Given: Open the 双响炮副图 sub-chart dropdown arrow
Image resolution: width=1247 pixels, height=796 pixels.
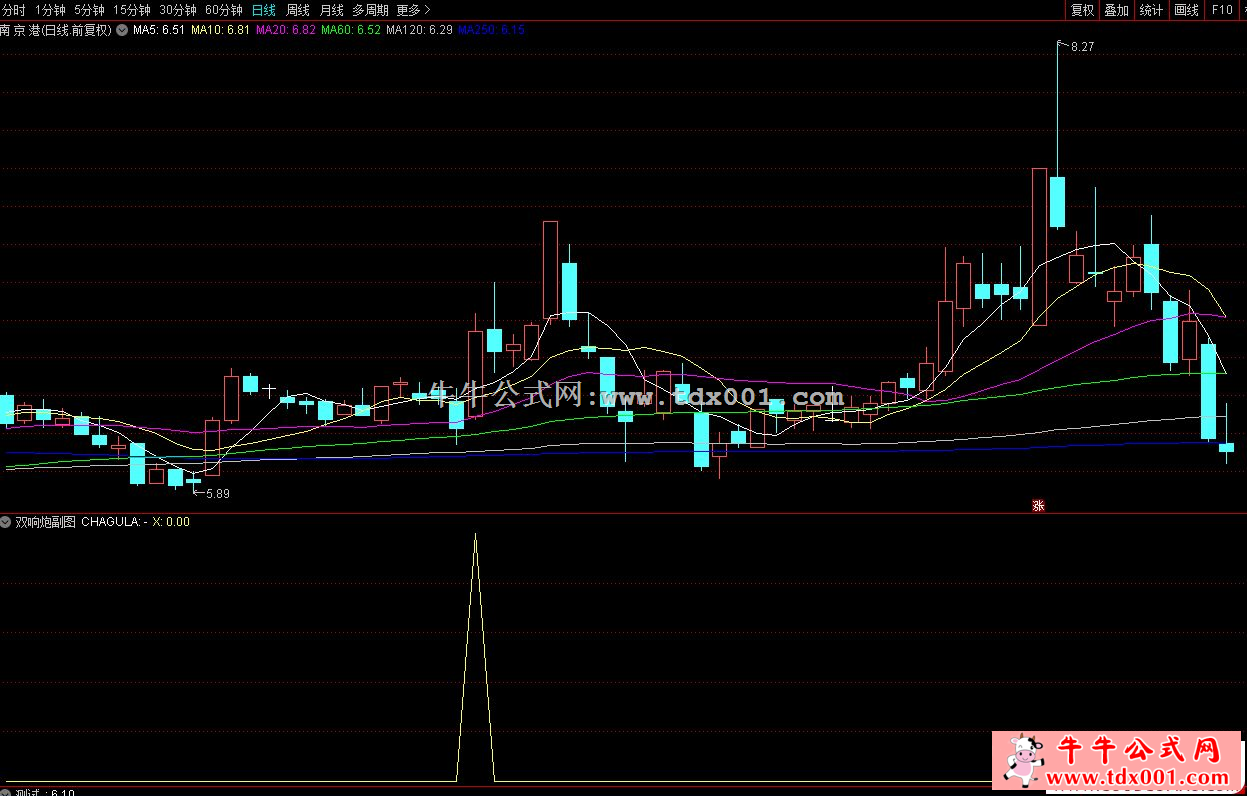Looking at the screenshot, I should pyautogui.click(x=7, y=522).
